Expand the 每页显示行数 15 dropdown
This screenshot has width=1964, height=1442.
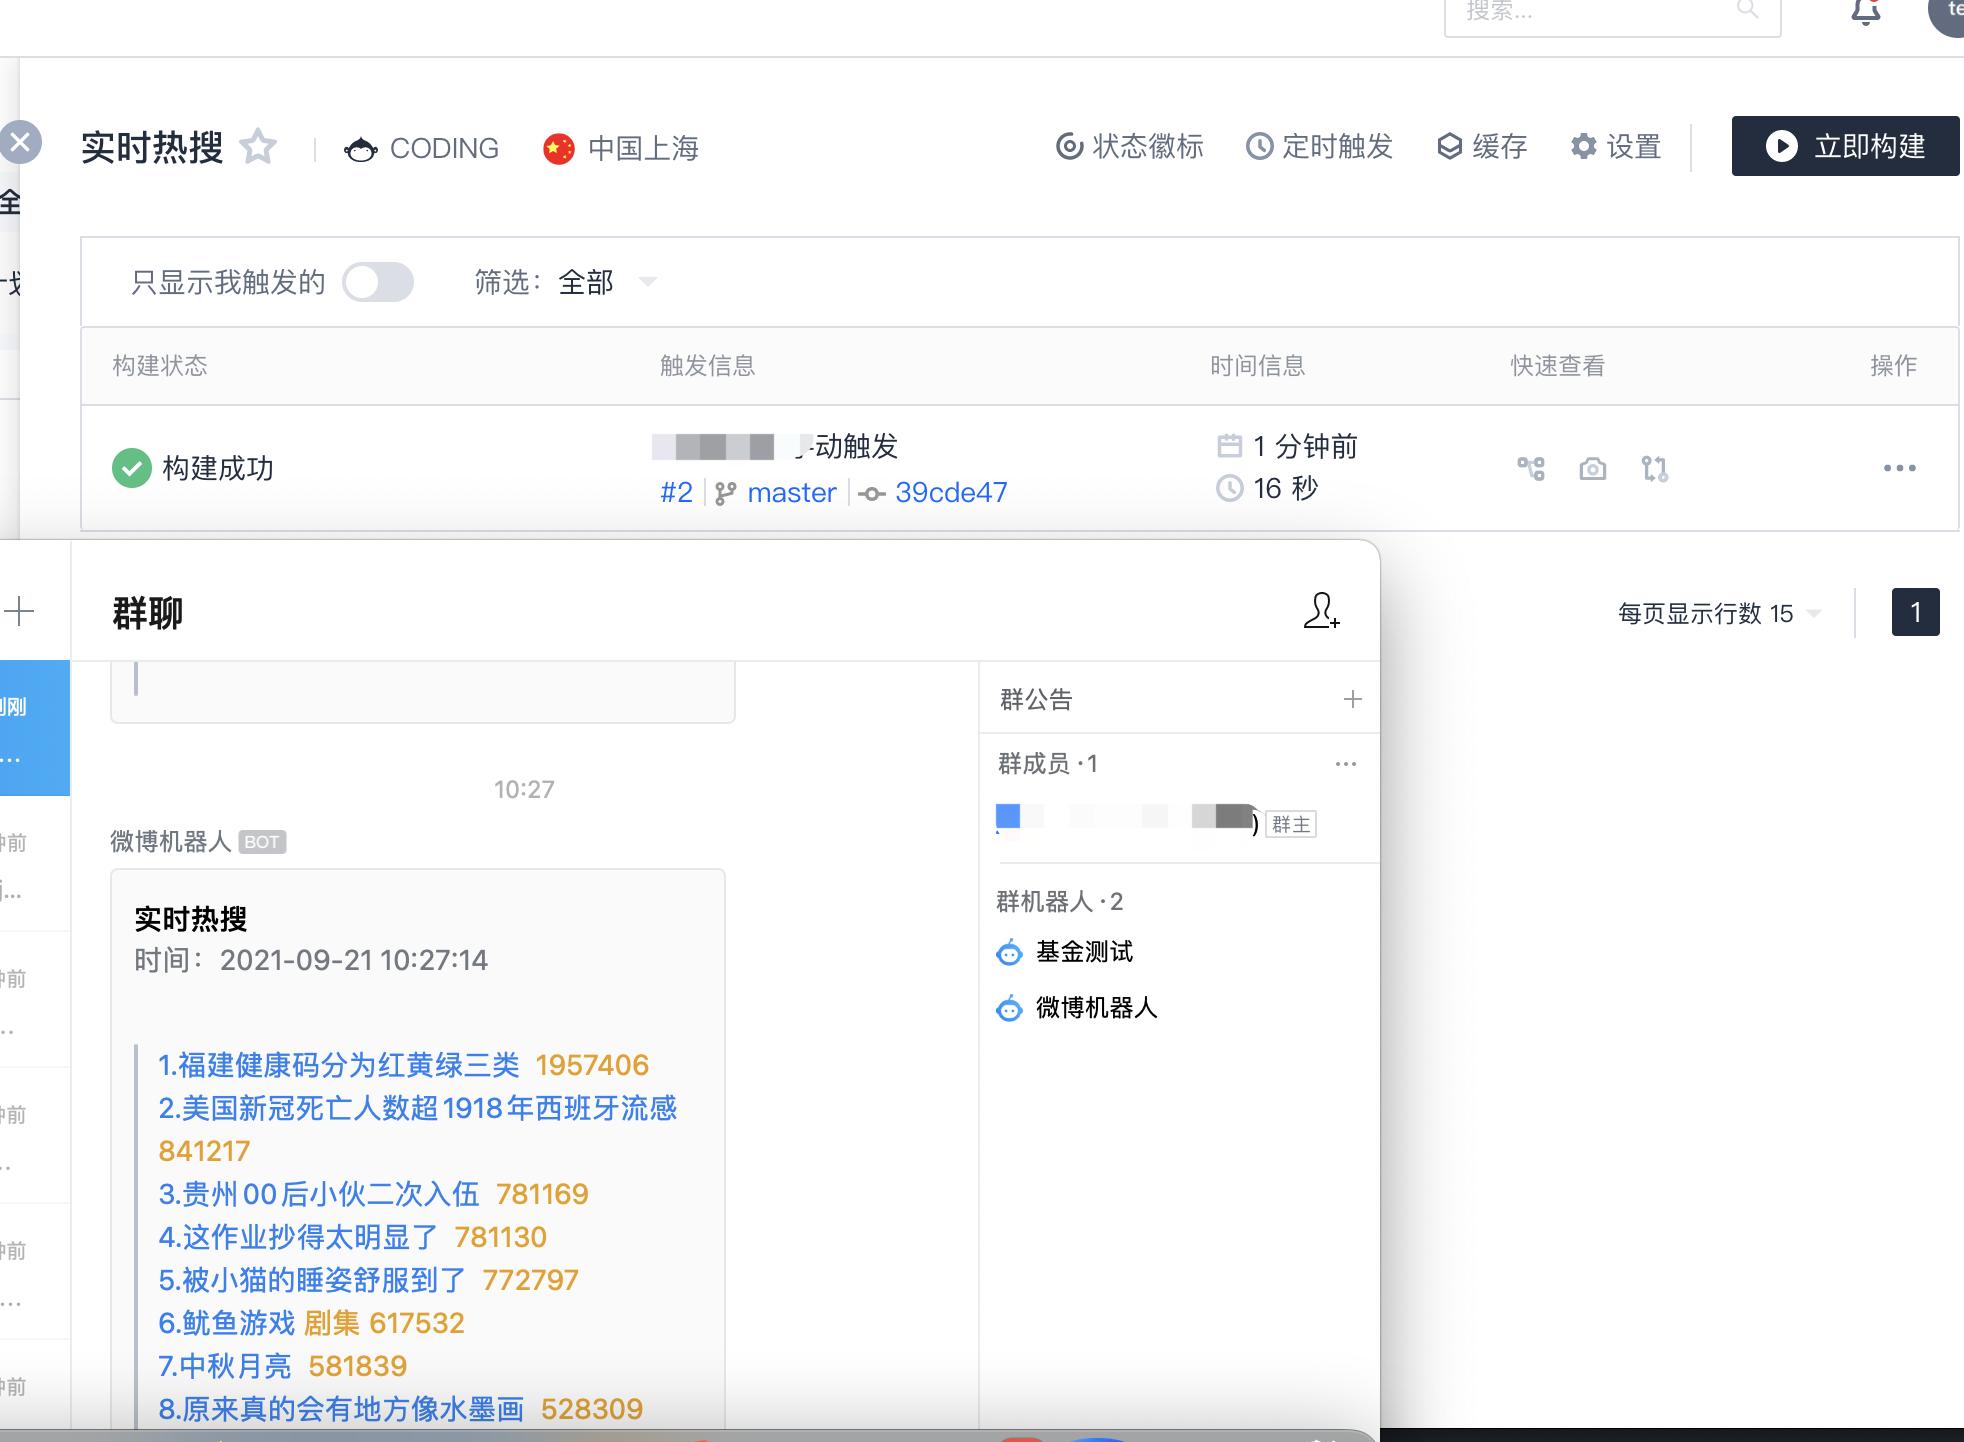click(1720, 613)
